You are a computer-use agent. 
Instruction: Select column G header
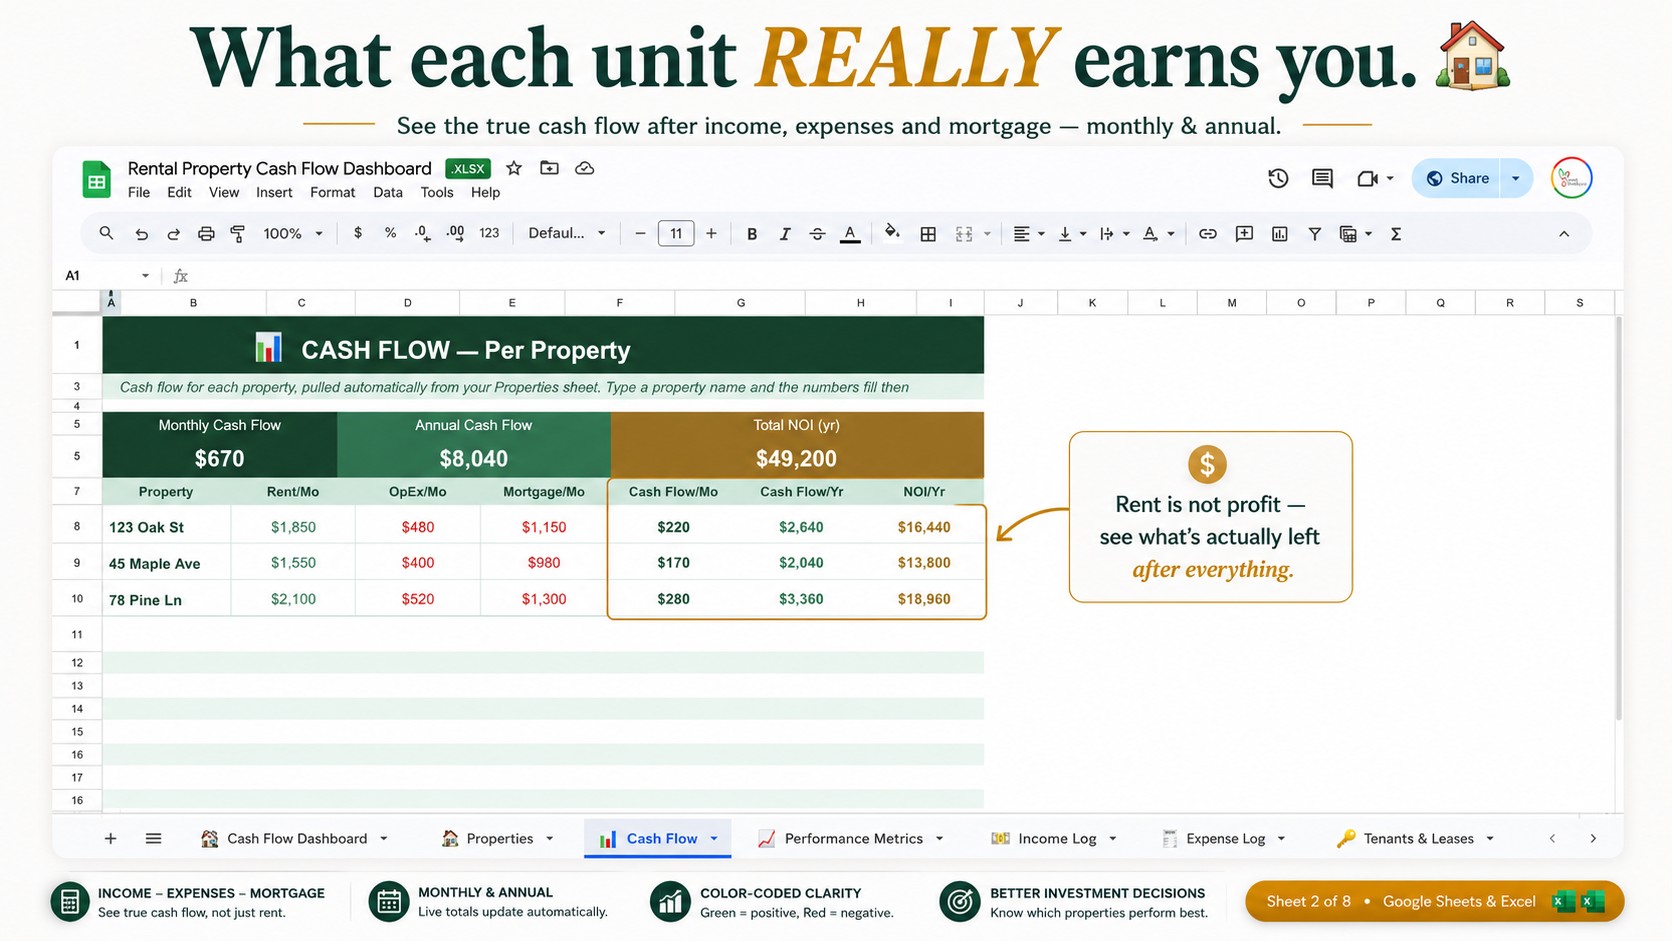pos(740,302)
